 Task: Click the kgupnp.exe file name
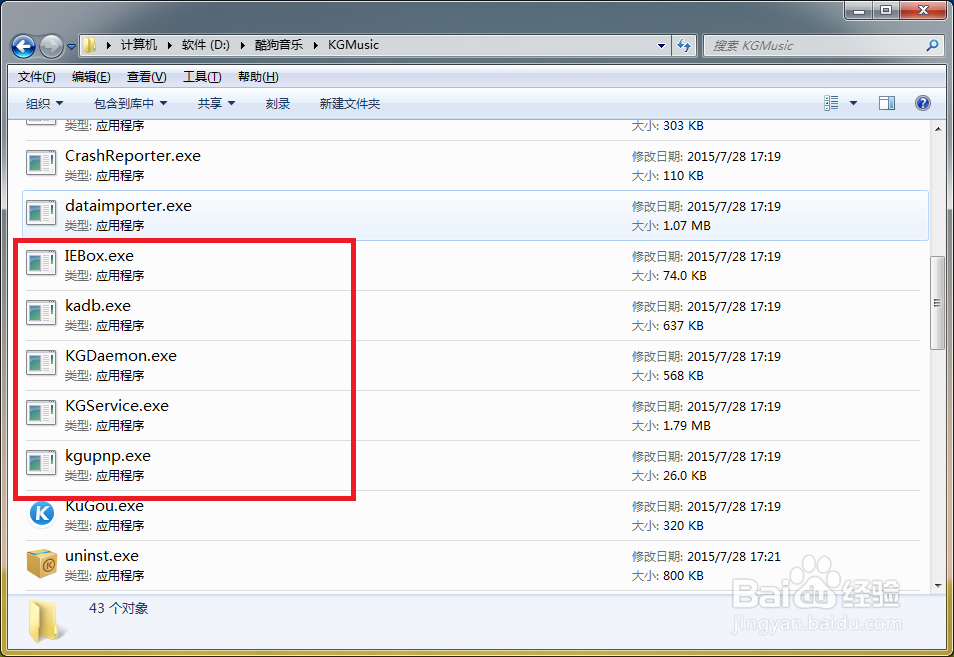tap(108, 456)
